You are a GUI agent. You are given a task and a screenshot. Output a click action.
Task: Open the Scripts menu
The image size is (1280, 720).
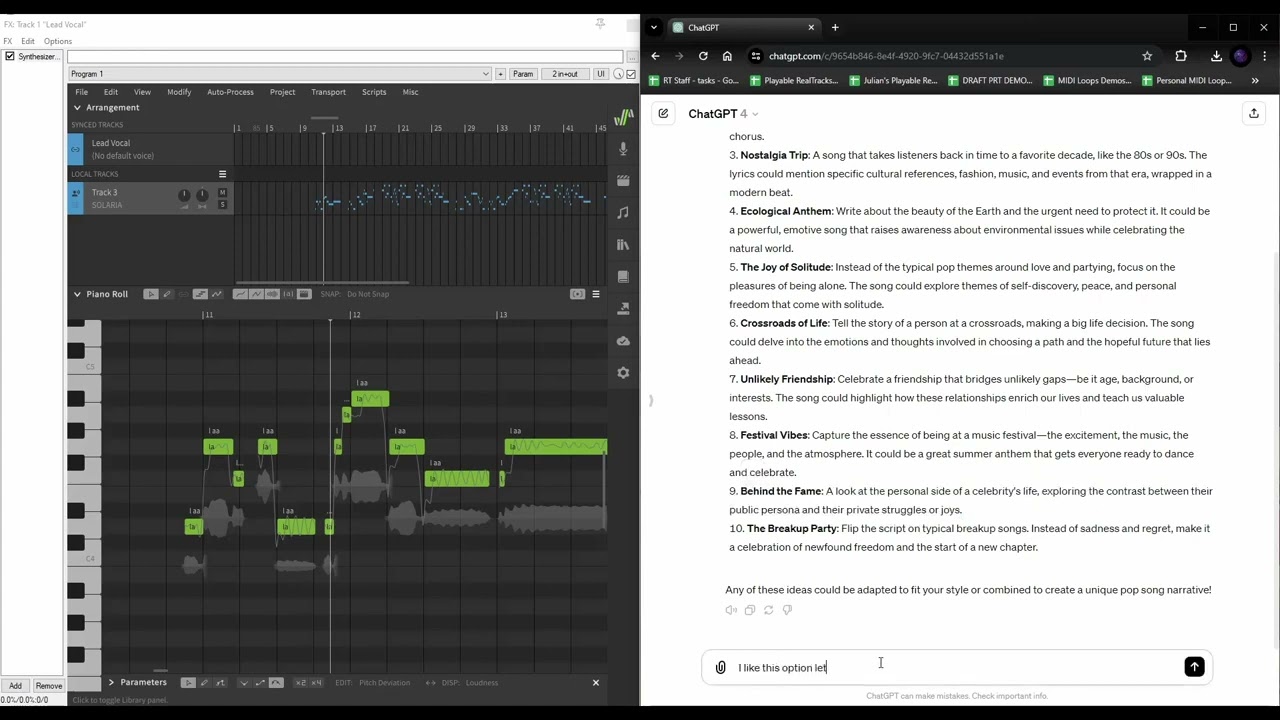(374, 92)
